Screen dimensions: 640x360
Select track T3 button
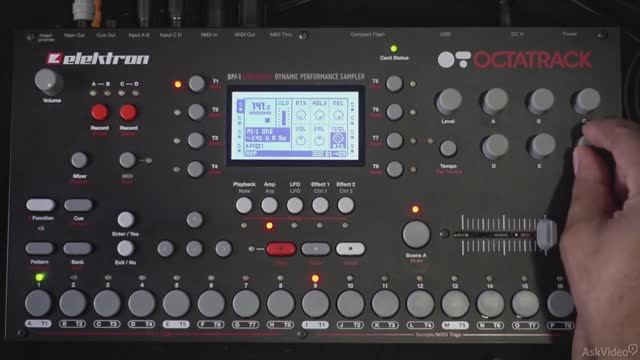tap(196, 140)
